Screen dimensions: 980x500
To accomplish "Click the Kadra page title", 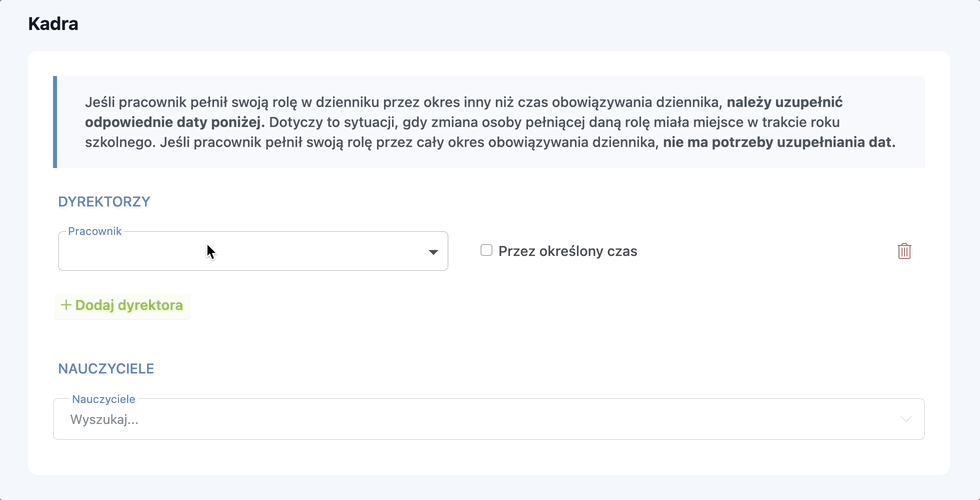I will 53,24.
